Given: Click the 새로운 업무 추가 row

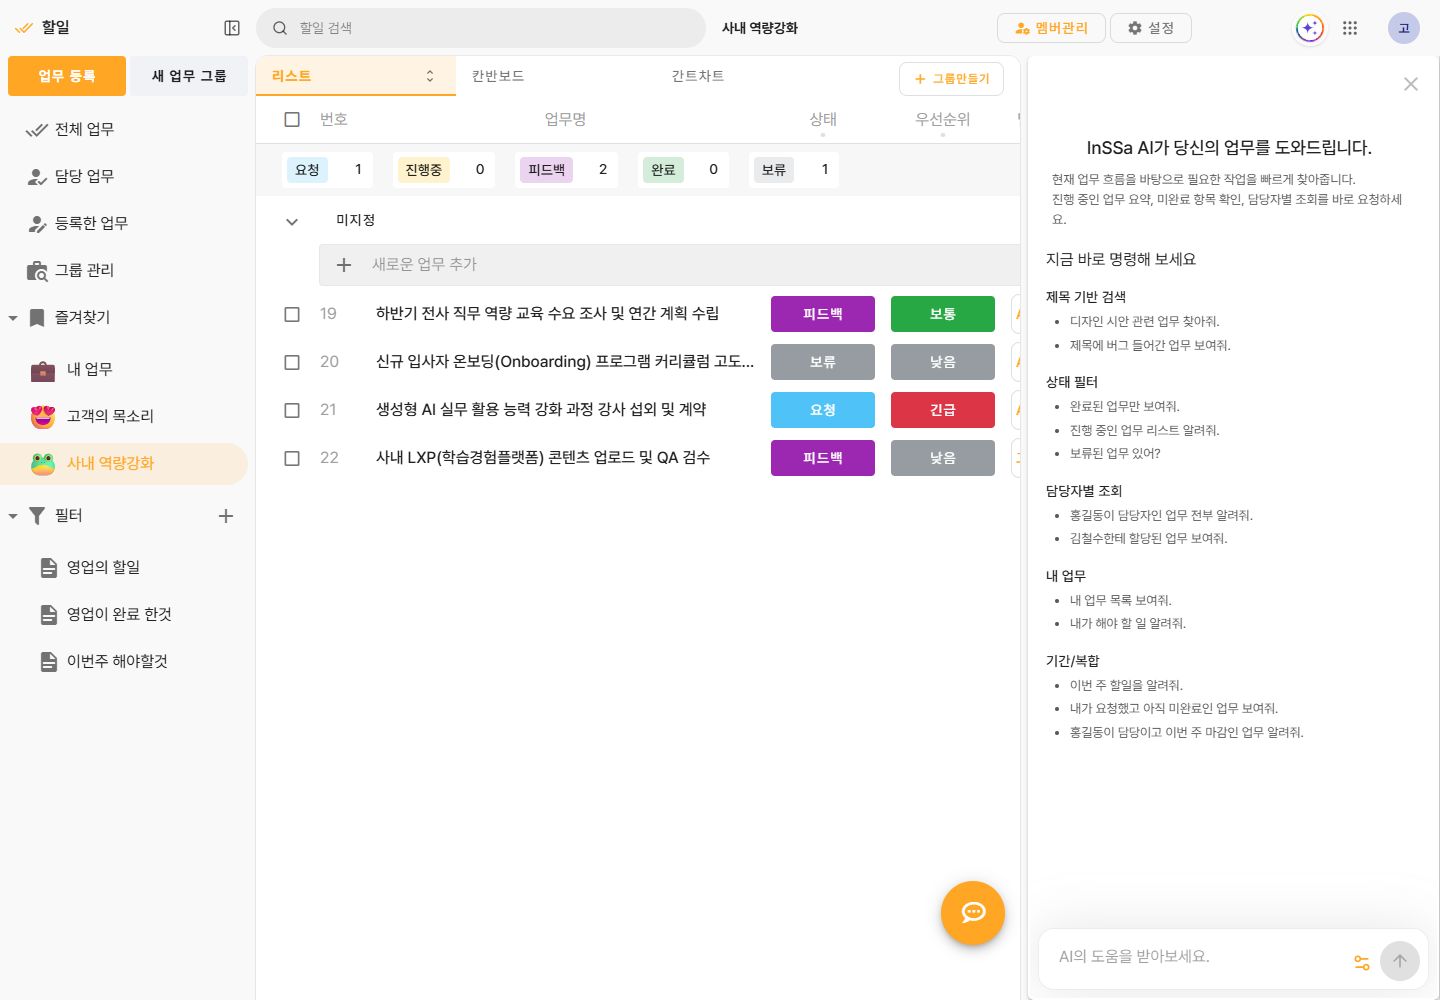Looking at the screenshot, I should click(669, 265).
